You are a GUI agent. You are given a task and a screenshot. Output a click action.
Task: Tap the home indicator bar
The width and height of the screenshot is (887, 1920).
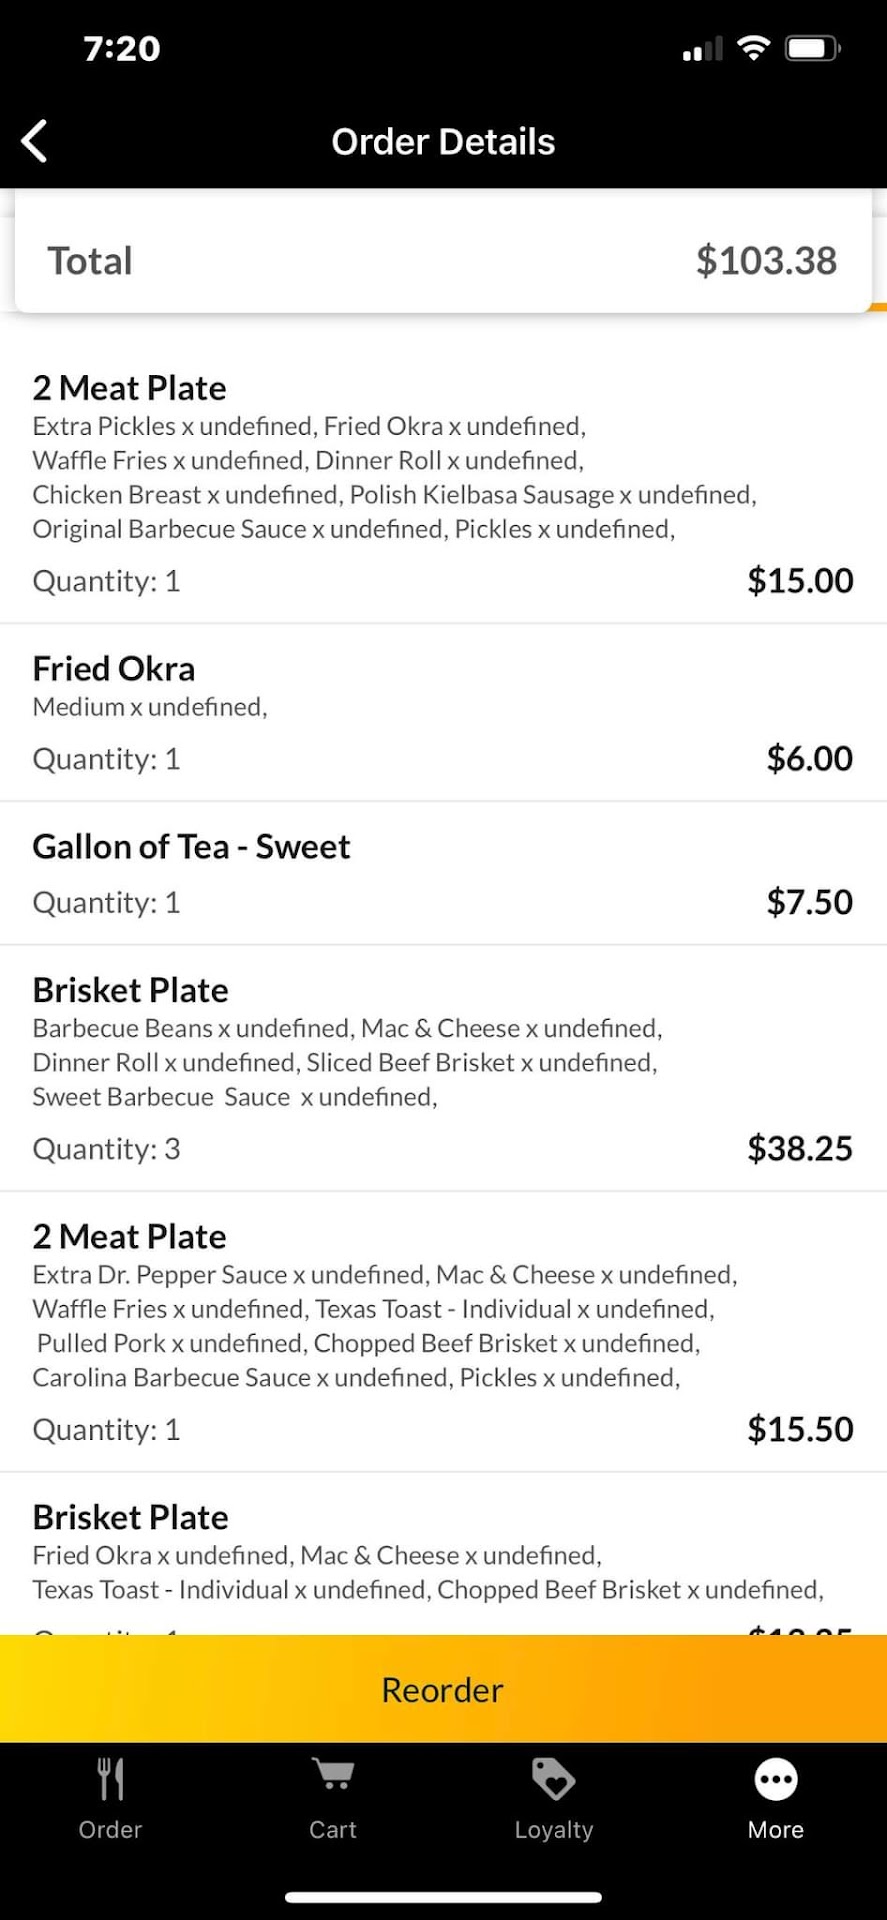click(x=443, y=1897)
